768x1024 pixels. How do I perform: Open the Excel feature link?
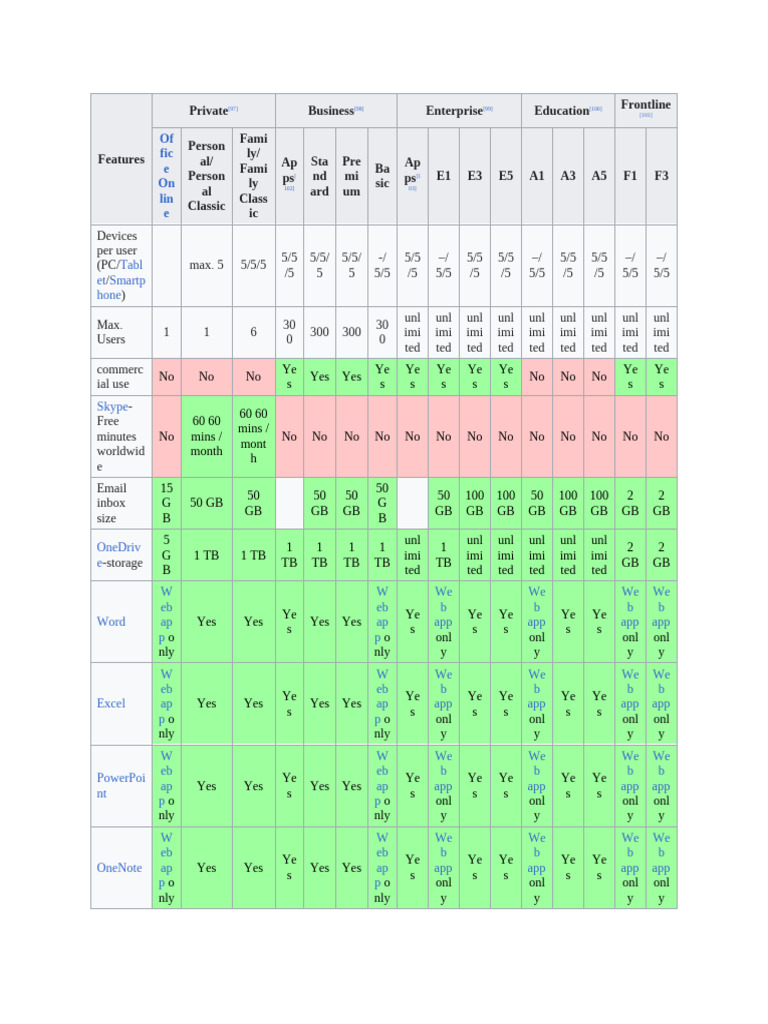[x=111, y=703]
